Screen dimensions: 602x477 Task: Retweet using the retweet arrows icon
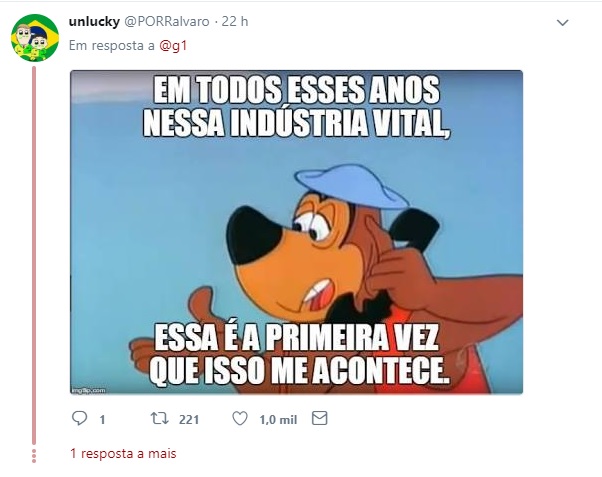[x=159, y=419]
